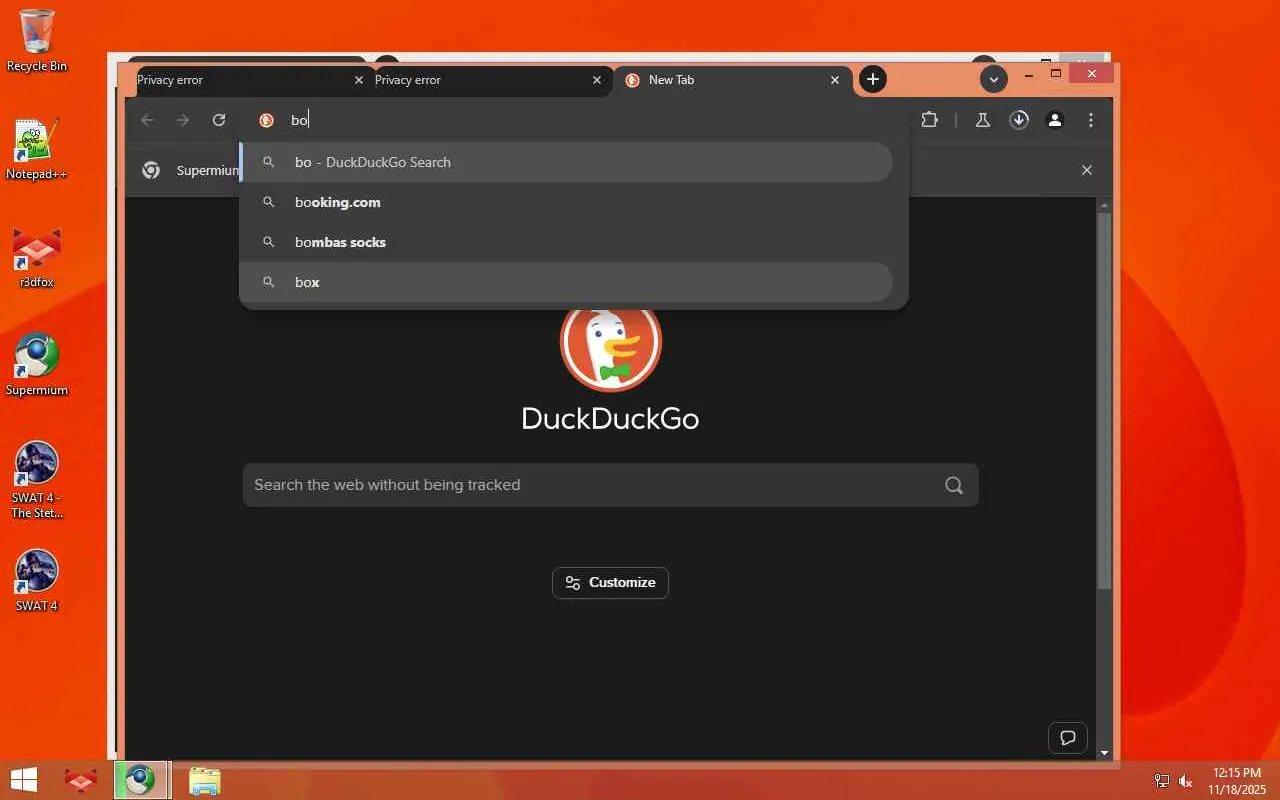1280x800 pixels.
Task: Open File Explorer from the taskbar
Action: click(x=204, y=780)
